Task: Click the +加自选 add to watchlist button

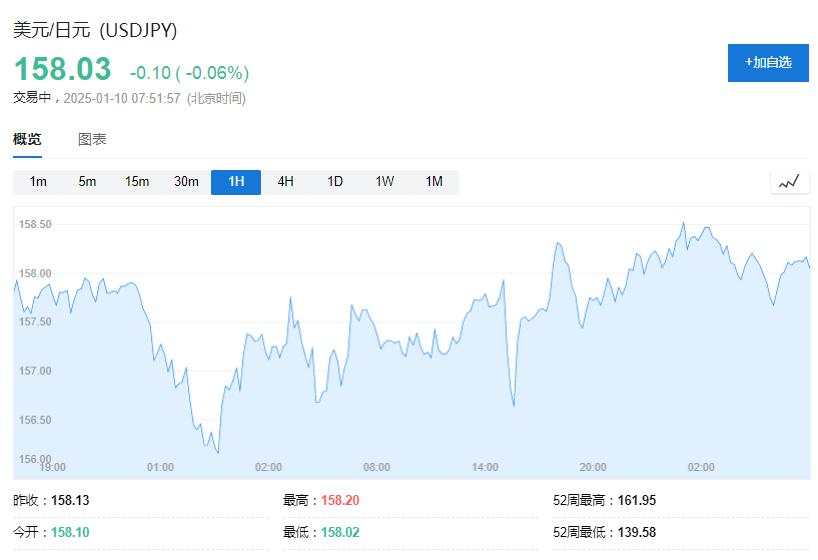Action: [x=768, y=63]
